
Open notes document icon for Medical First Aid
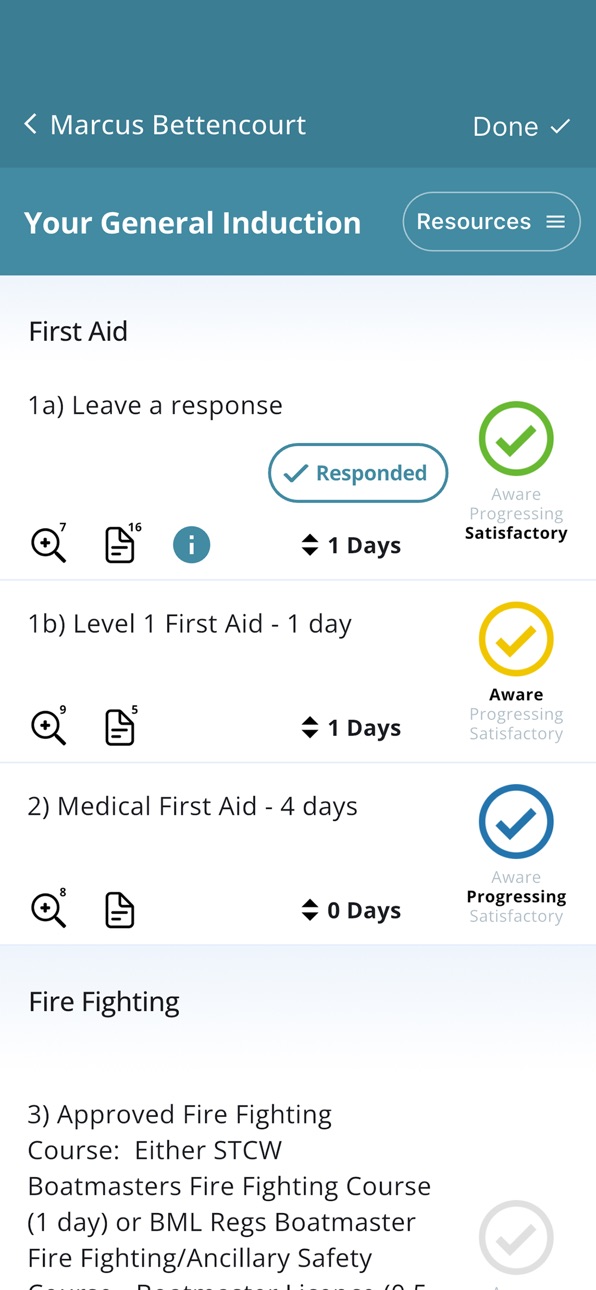click(120, 910)
